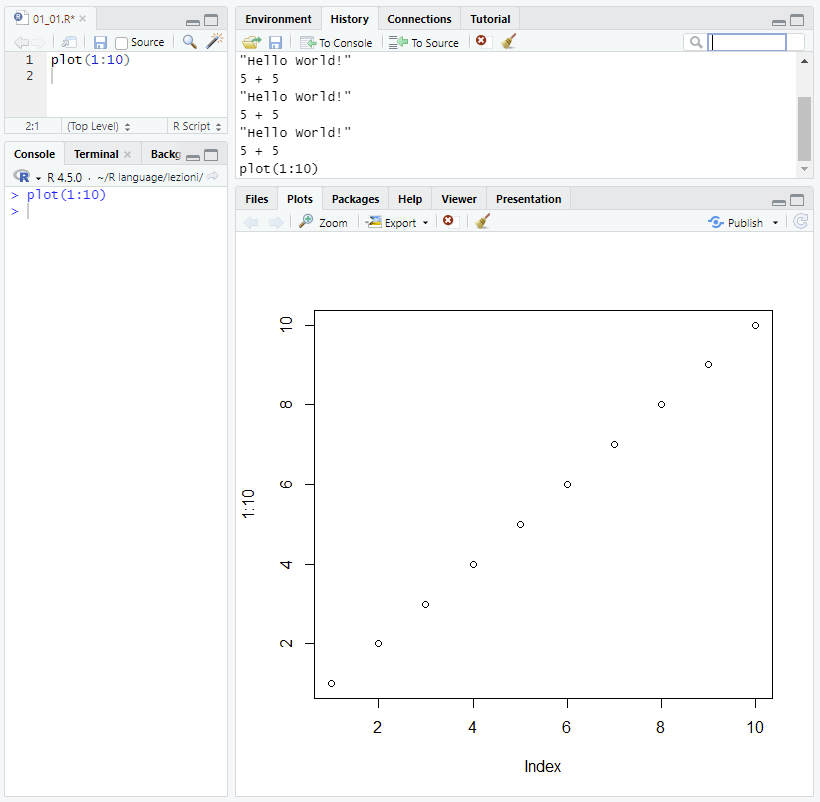Open the Presentation tab

tap(528, 199)
